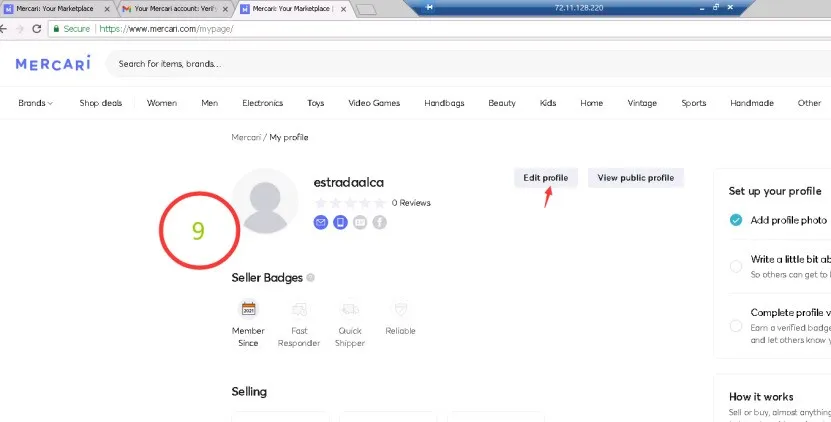Toggle the Add profile photo checkmark
Image resolution: width=831 pixels, height=422 pixels.
click(x=736, y=220)
